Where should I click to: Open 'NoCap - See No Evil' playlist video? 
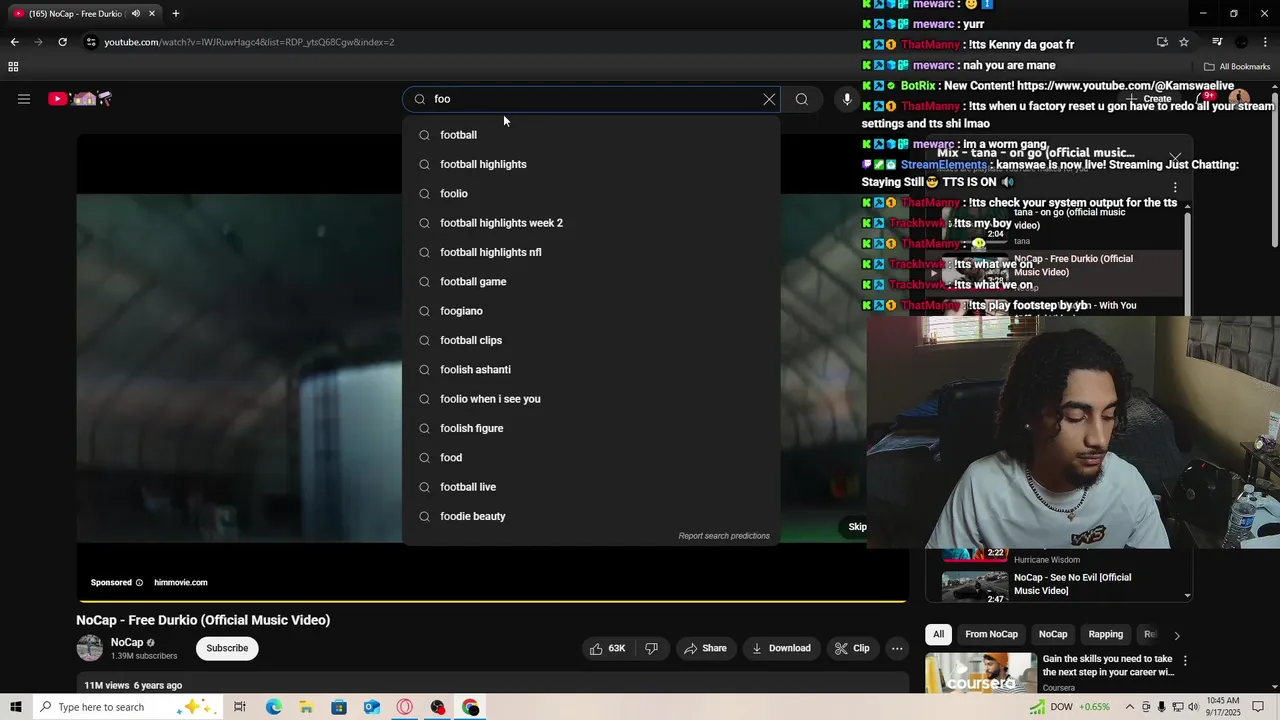point(1060,584)
